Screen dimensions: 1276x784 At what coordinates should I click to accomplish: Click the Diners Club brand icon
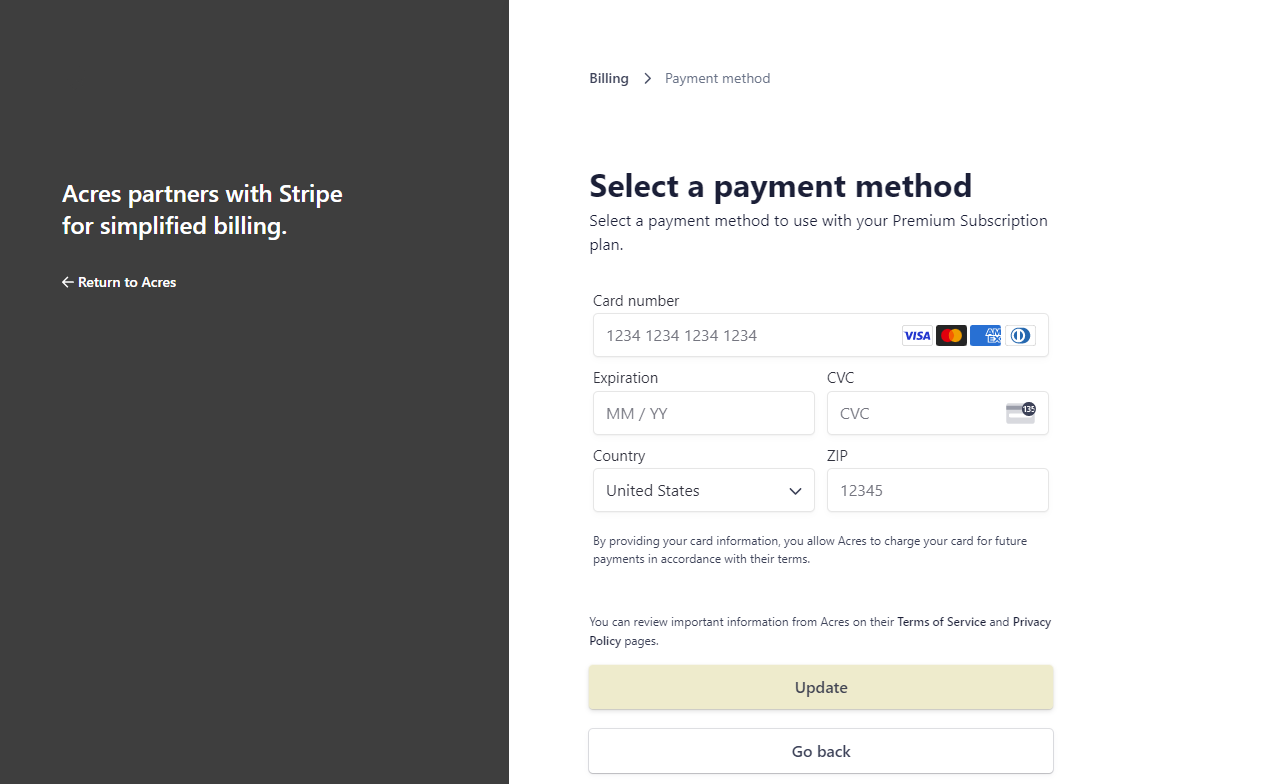(1019, 335)
